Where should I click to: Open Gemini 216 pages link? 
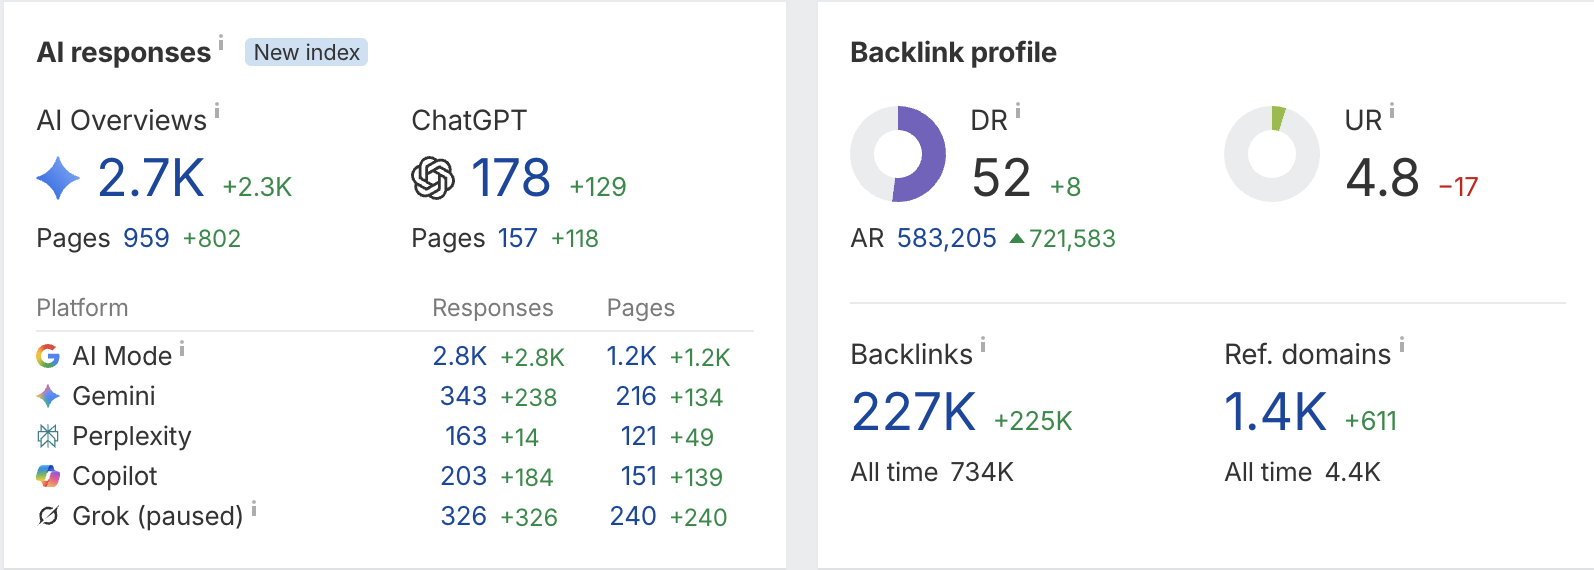pos(636,396)
